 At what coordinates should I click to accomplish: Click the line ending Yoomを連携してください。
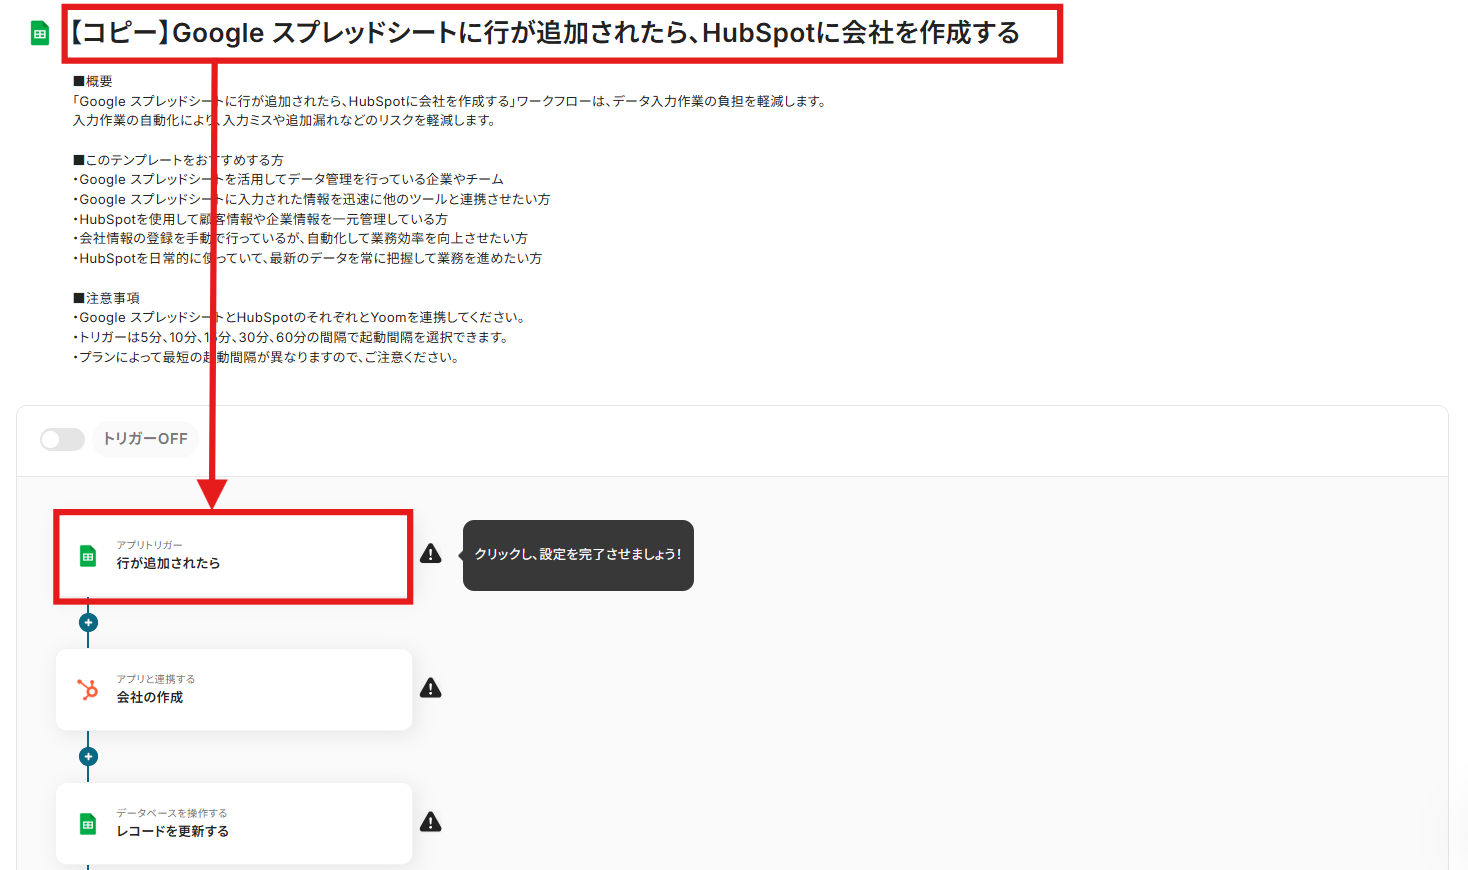tap(301, 317)
